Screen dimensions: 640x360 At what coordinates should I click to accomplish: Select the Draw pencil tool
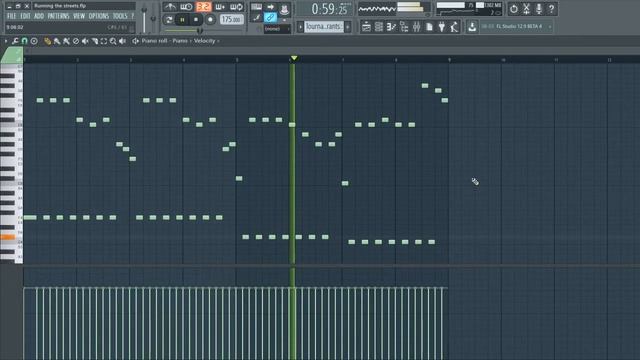47,41
